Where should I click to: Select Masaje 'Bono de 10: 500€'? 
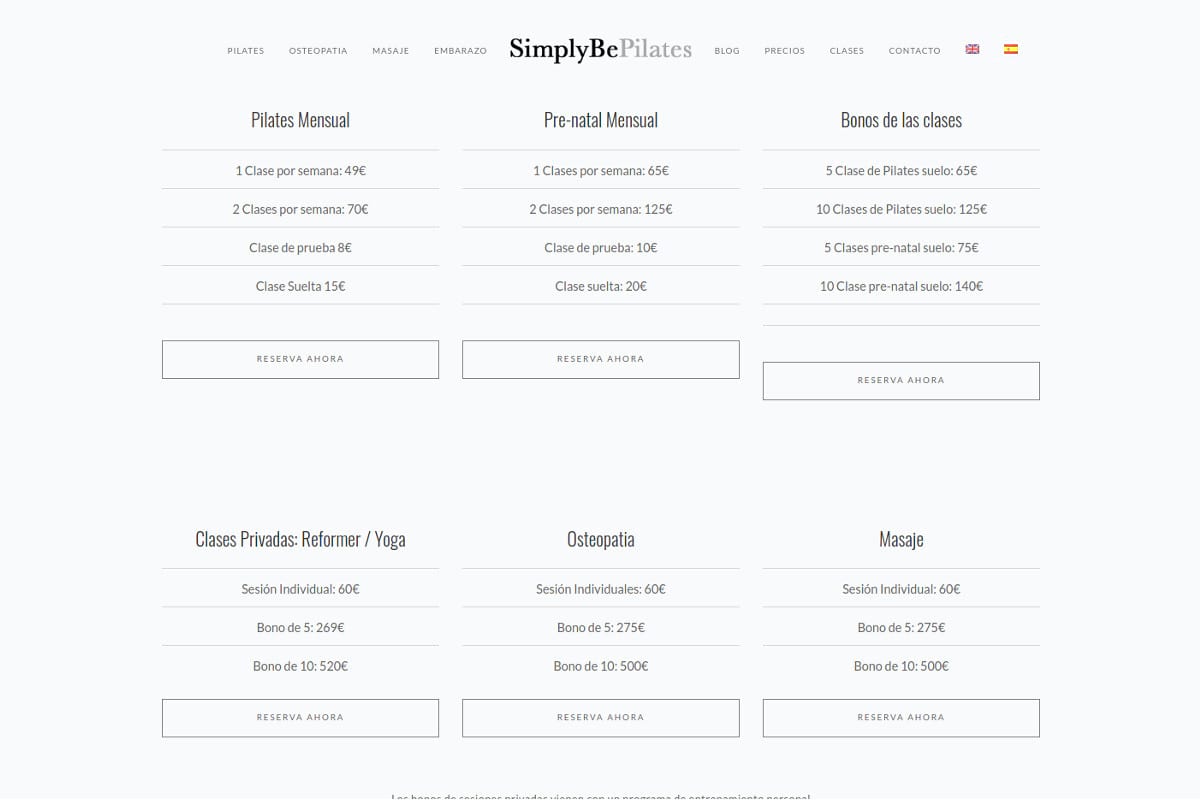pos(901,666)
